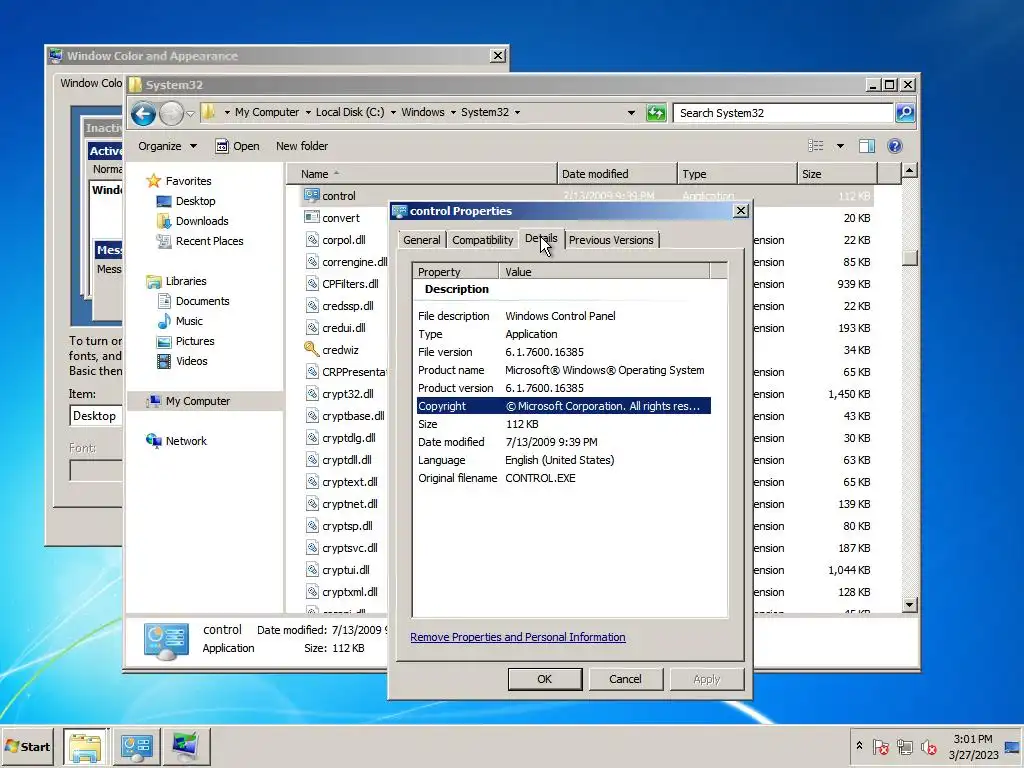This screenshot has height=768, width=1024.
Task: Open recent pages dropdown next to Forward
Action: [190, 114]
